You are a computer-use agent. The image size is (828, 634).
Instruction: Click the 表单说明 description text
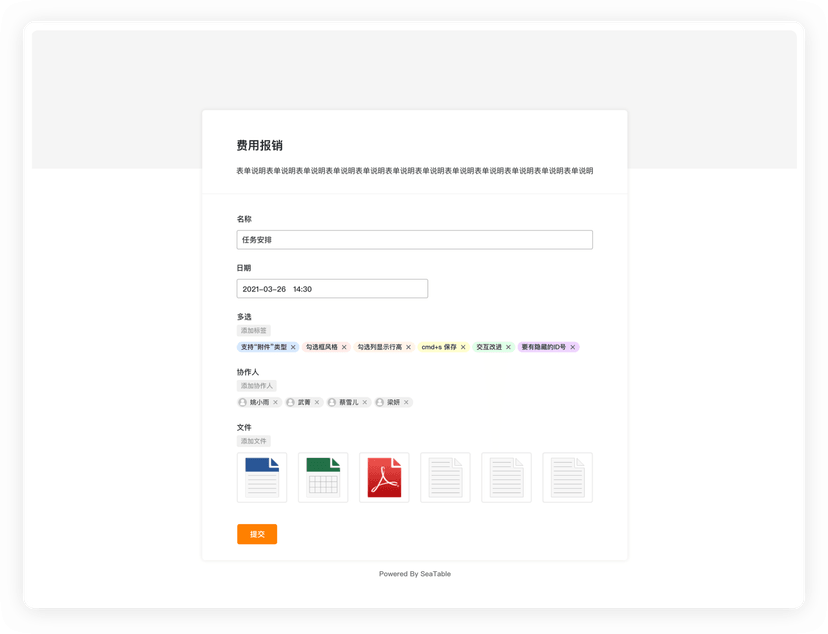coord(415,171)
